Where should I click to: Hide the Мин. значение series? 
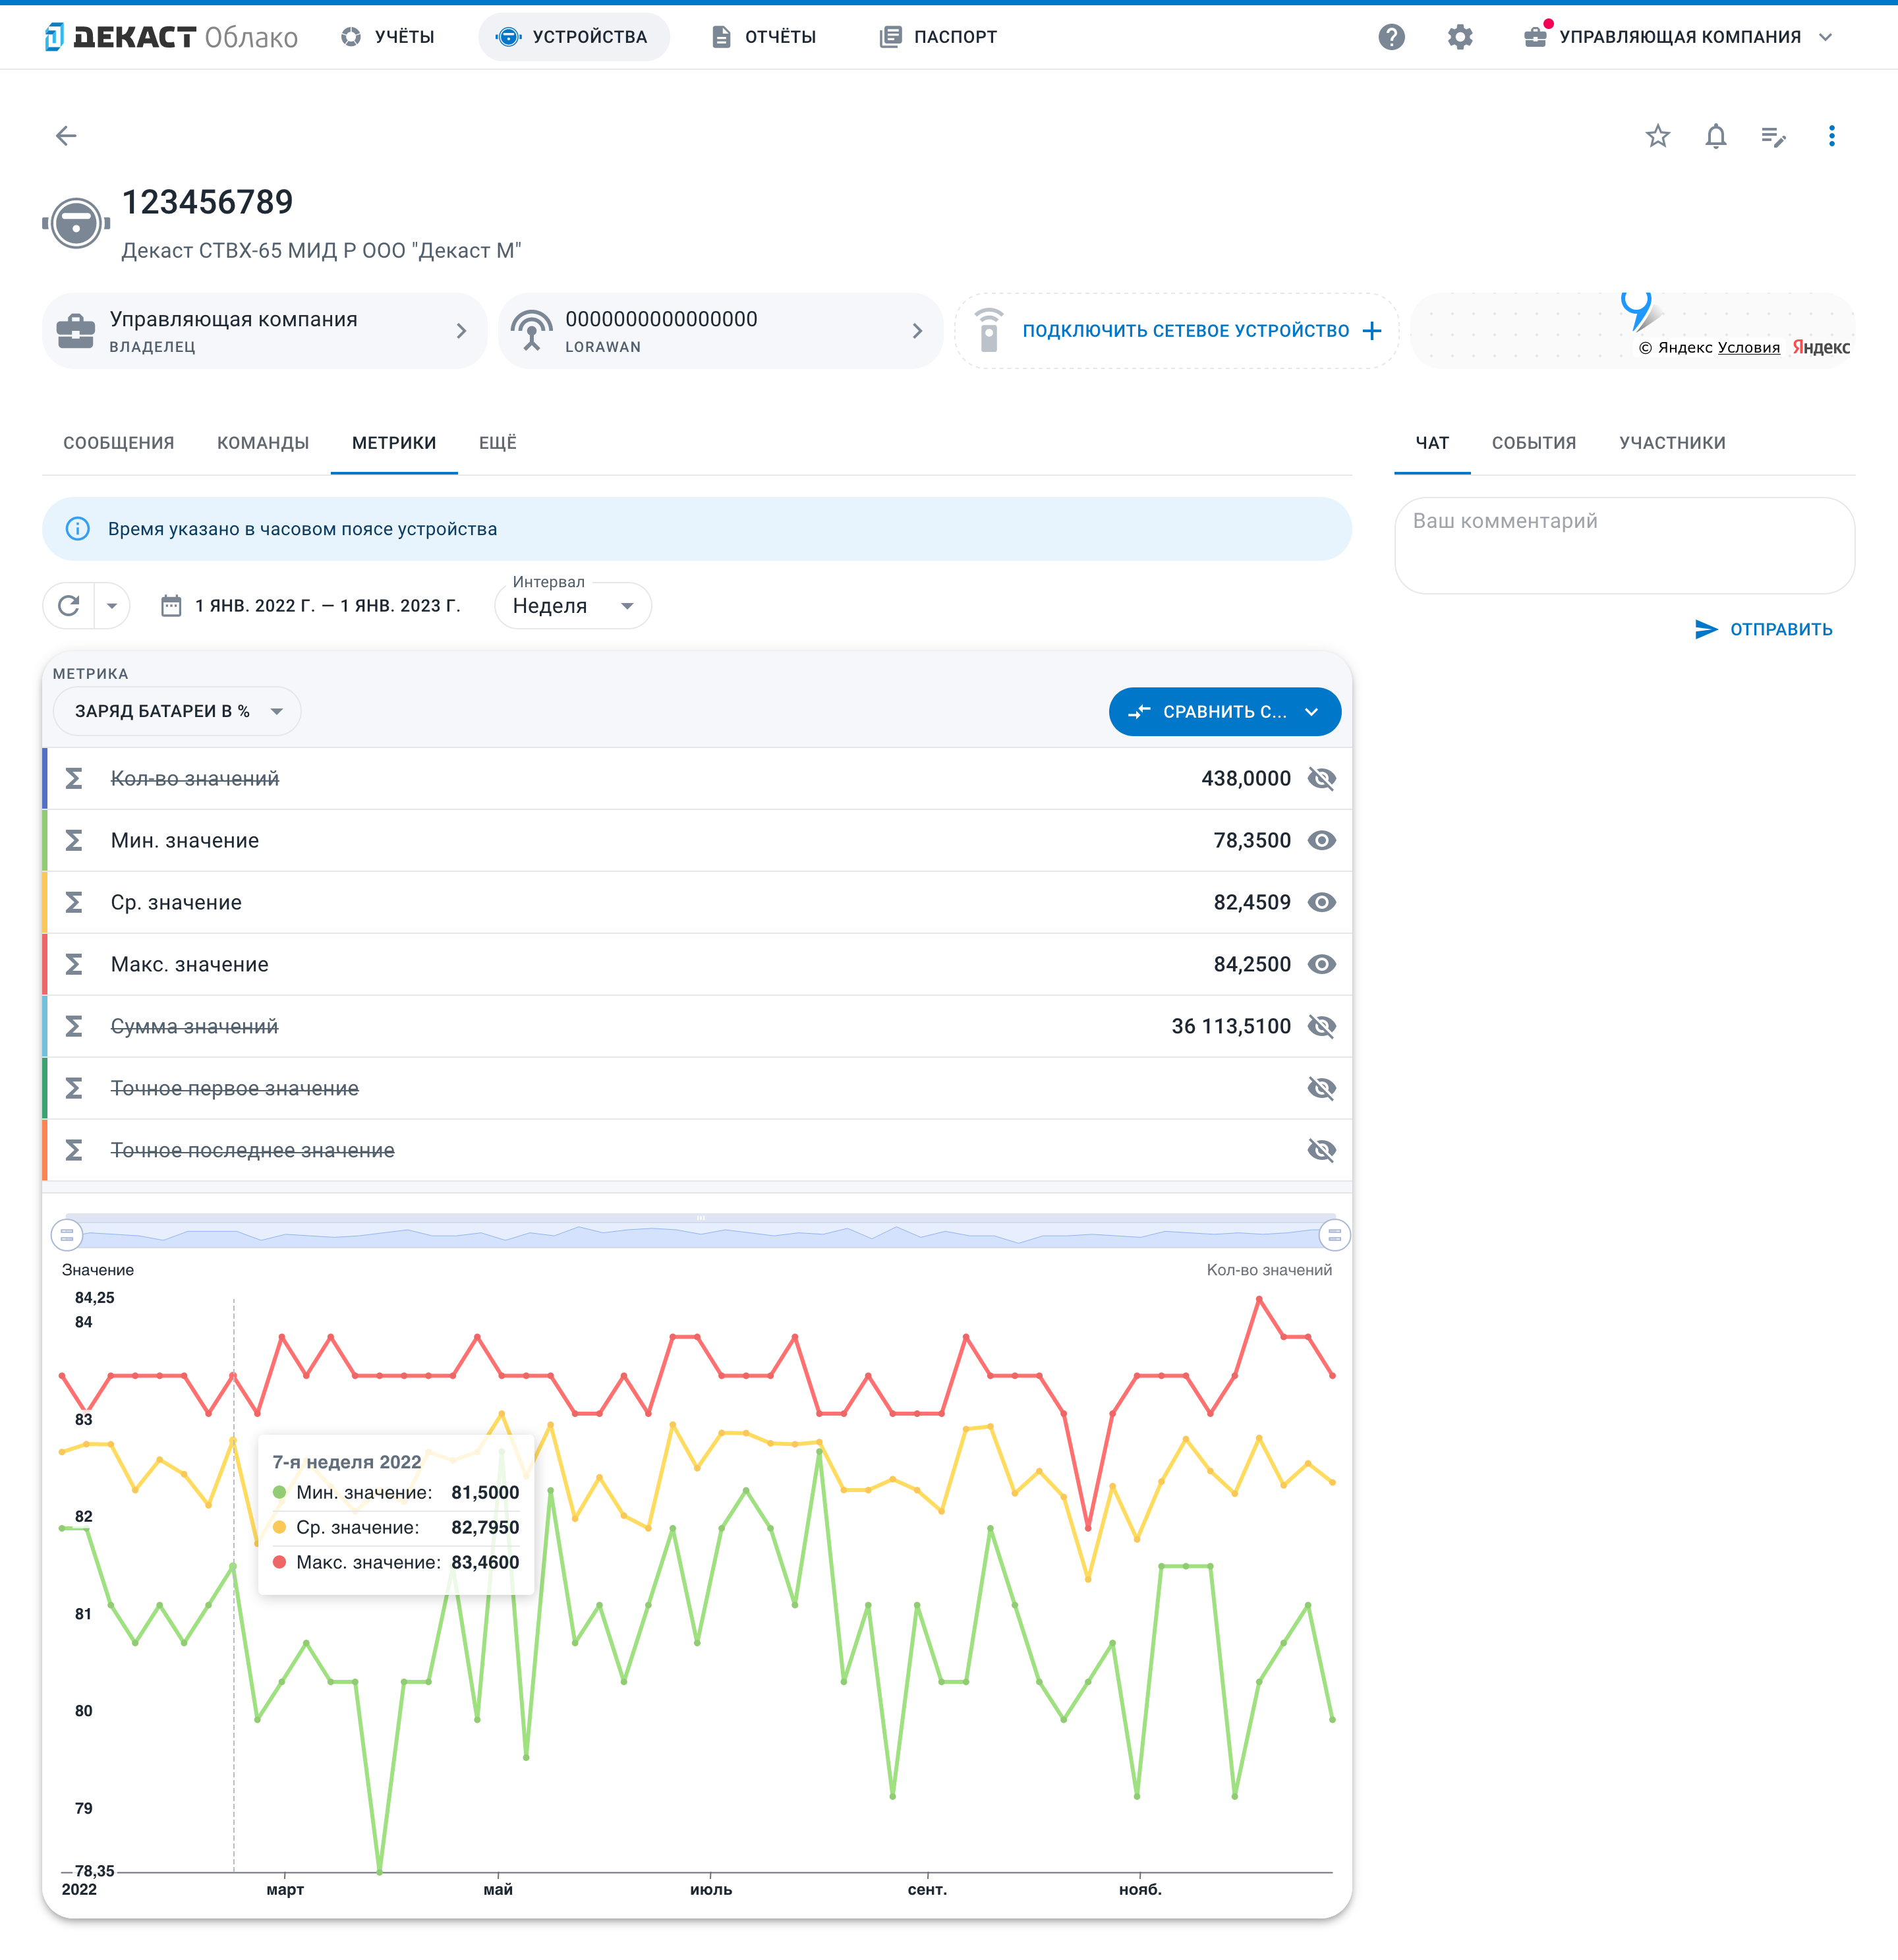(x=1322, y=841)
